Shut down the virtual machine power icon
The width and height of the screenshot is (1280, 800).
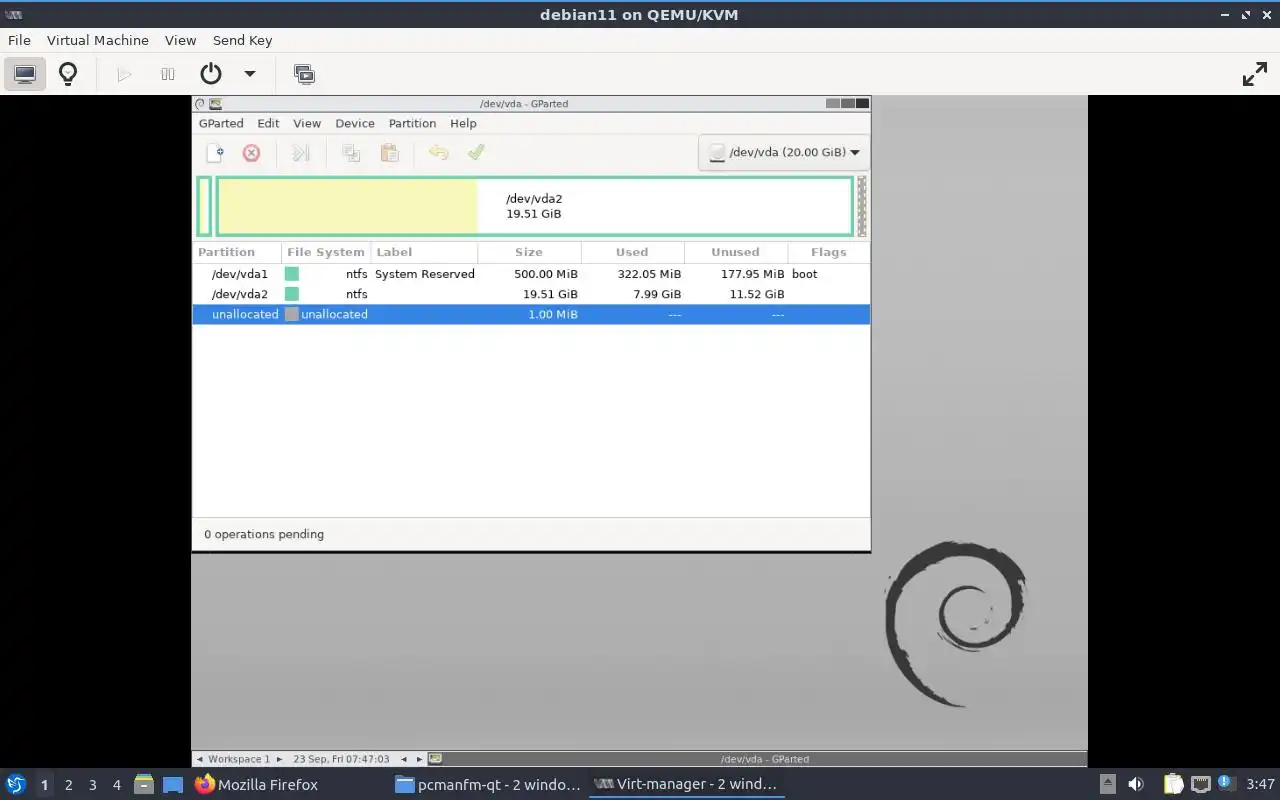210,74
